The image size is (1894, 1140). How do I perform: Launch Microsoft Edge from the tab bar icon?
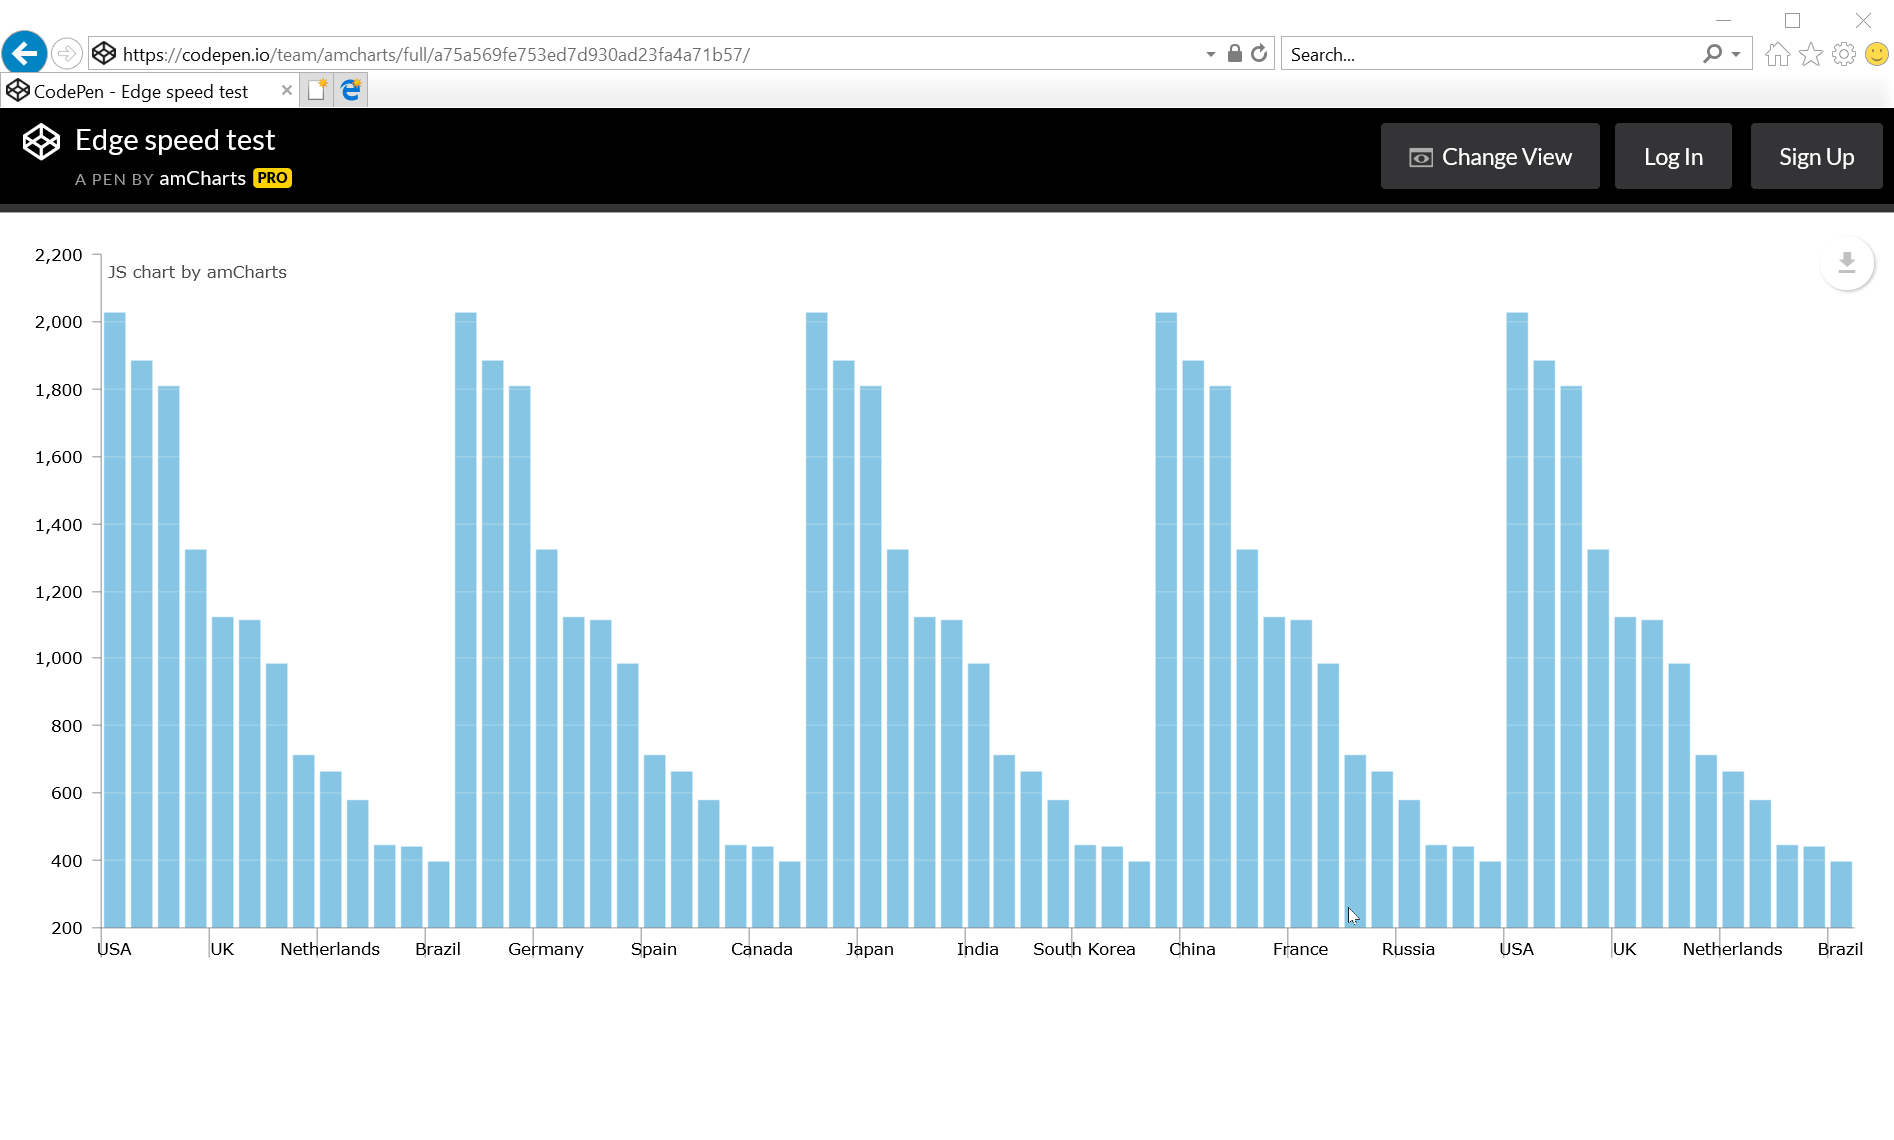(350, 90)
